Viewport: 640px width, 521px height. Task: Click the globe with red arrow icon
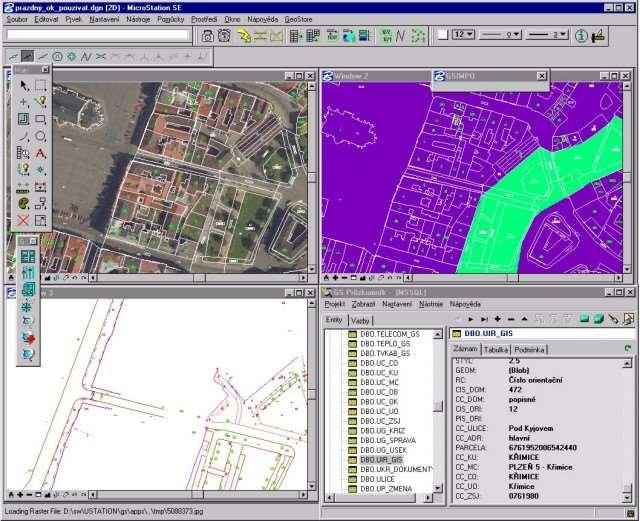point(28,338)
